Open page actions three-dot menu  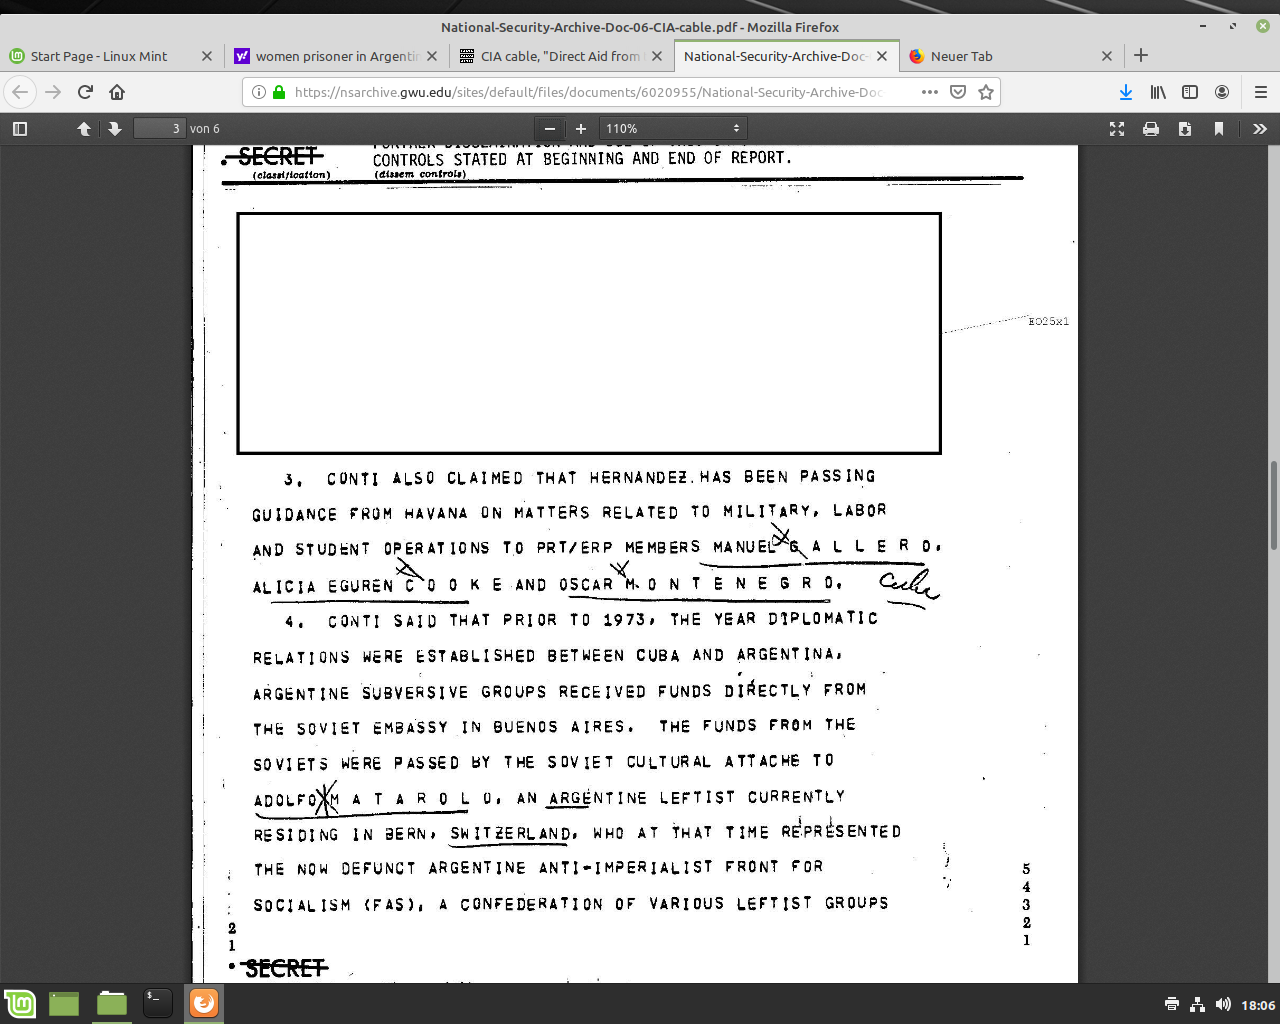pos(930,92)
